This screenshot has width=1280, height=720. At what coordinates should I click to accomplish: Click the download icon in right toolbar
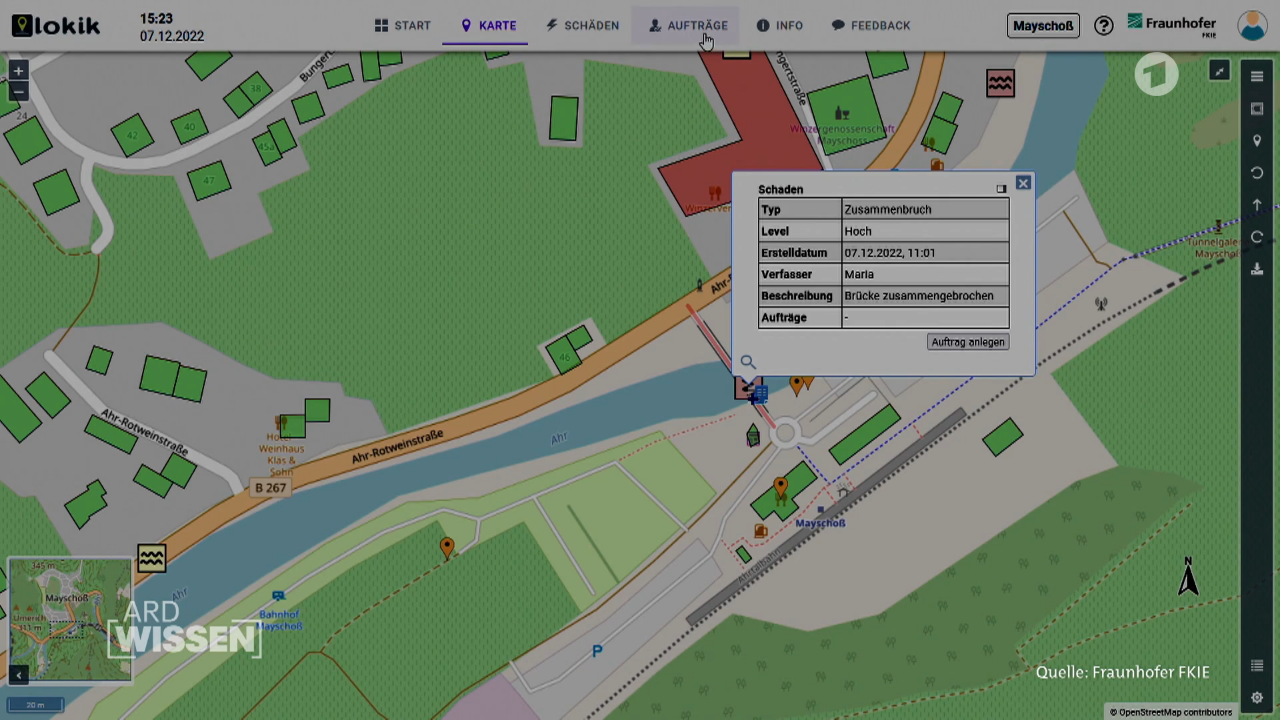tap(1257, 269)
